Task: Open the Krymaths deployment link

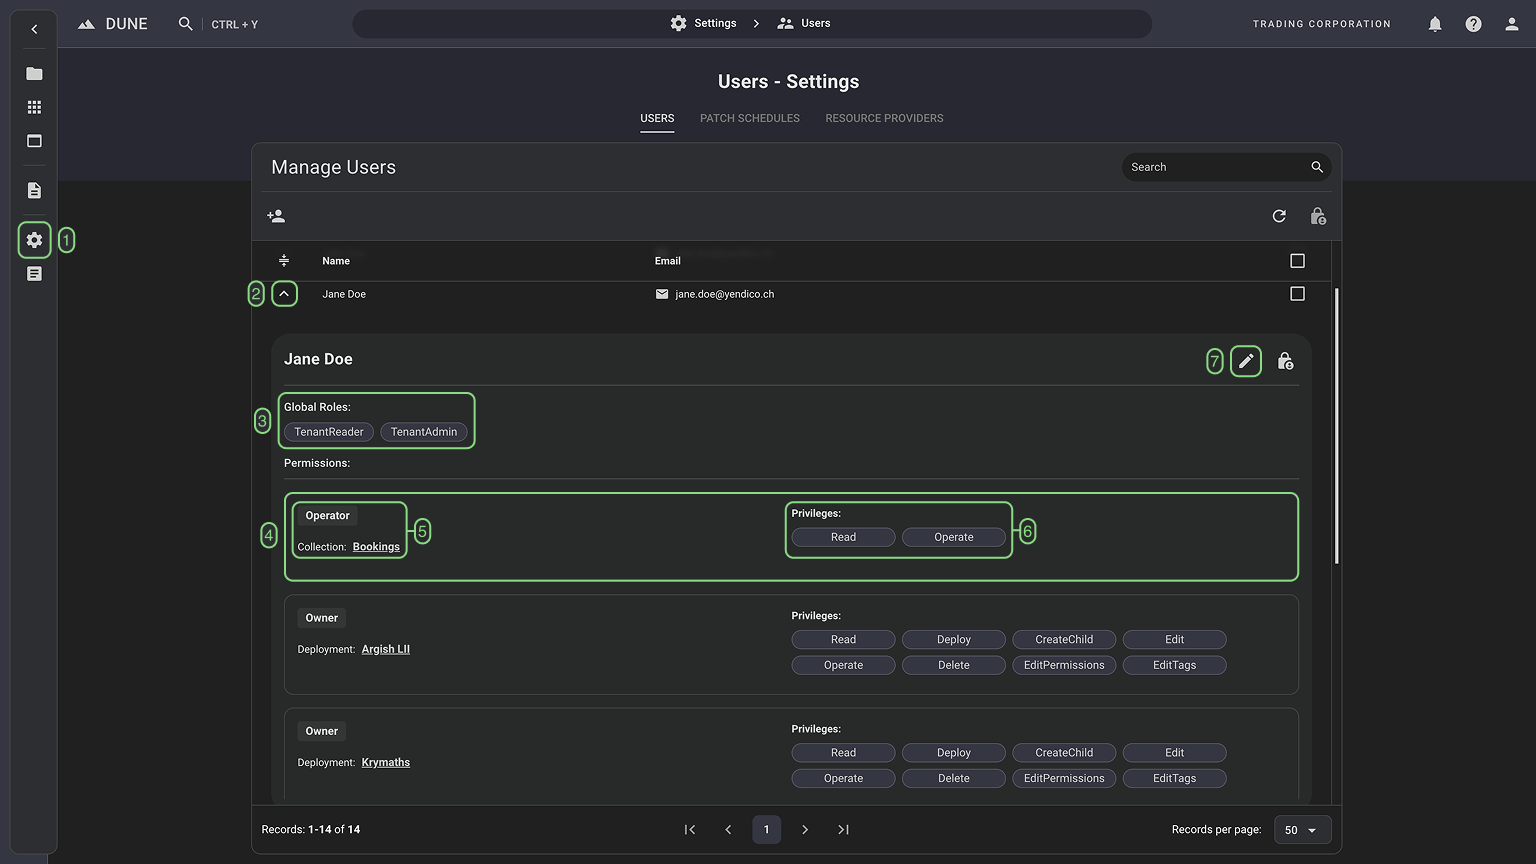Action: [x=385, y=762]
